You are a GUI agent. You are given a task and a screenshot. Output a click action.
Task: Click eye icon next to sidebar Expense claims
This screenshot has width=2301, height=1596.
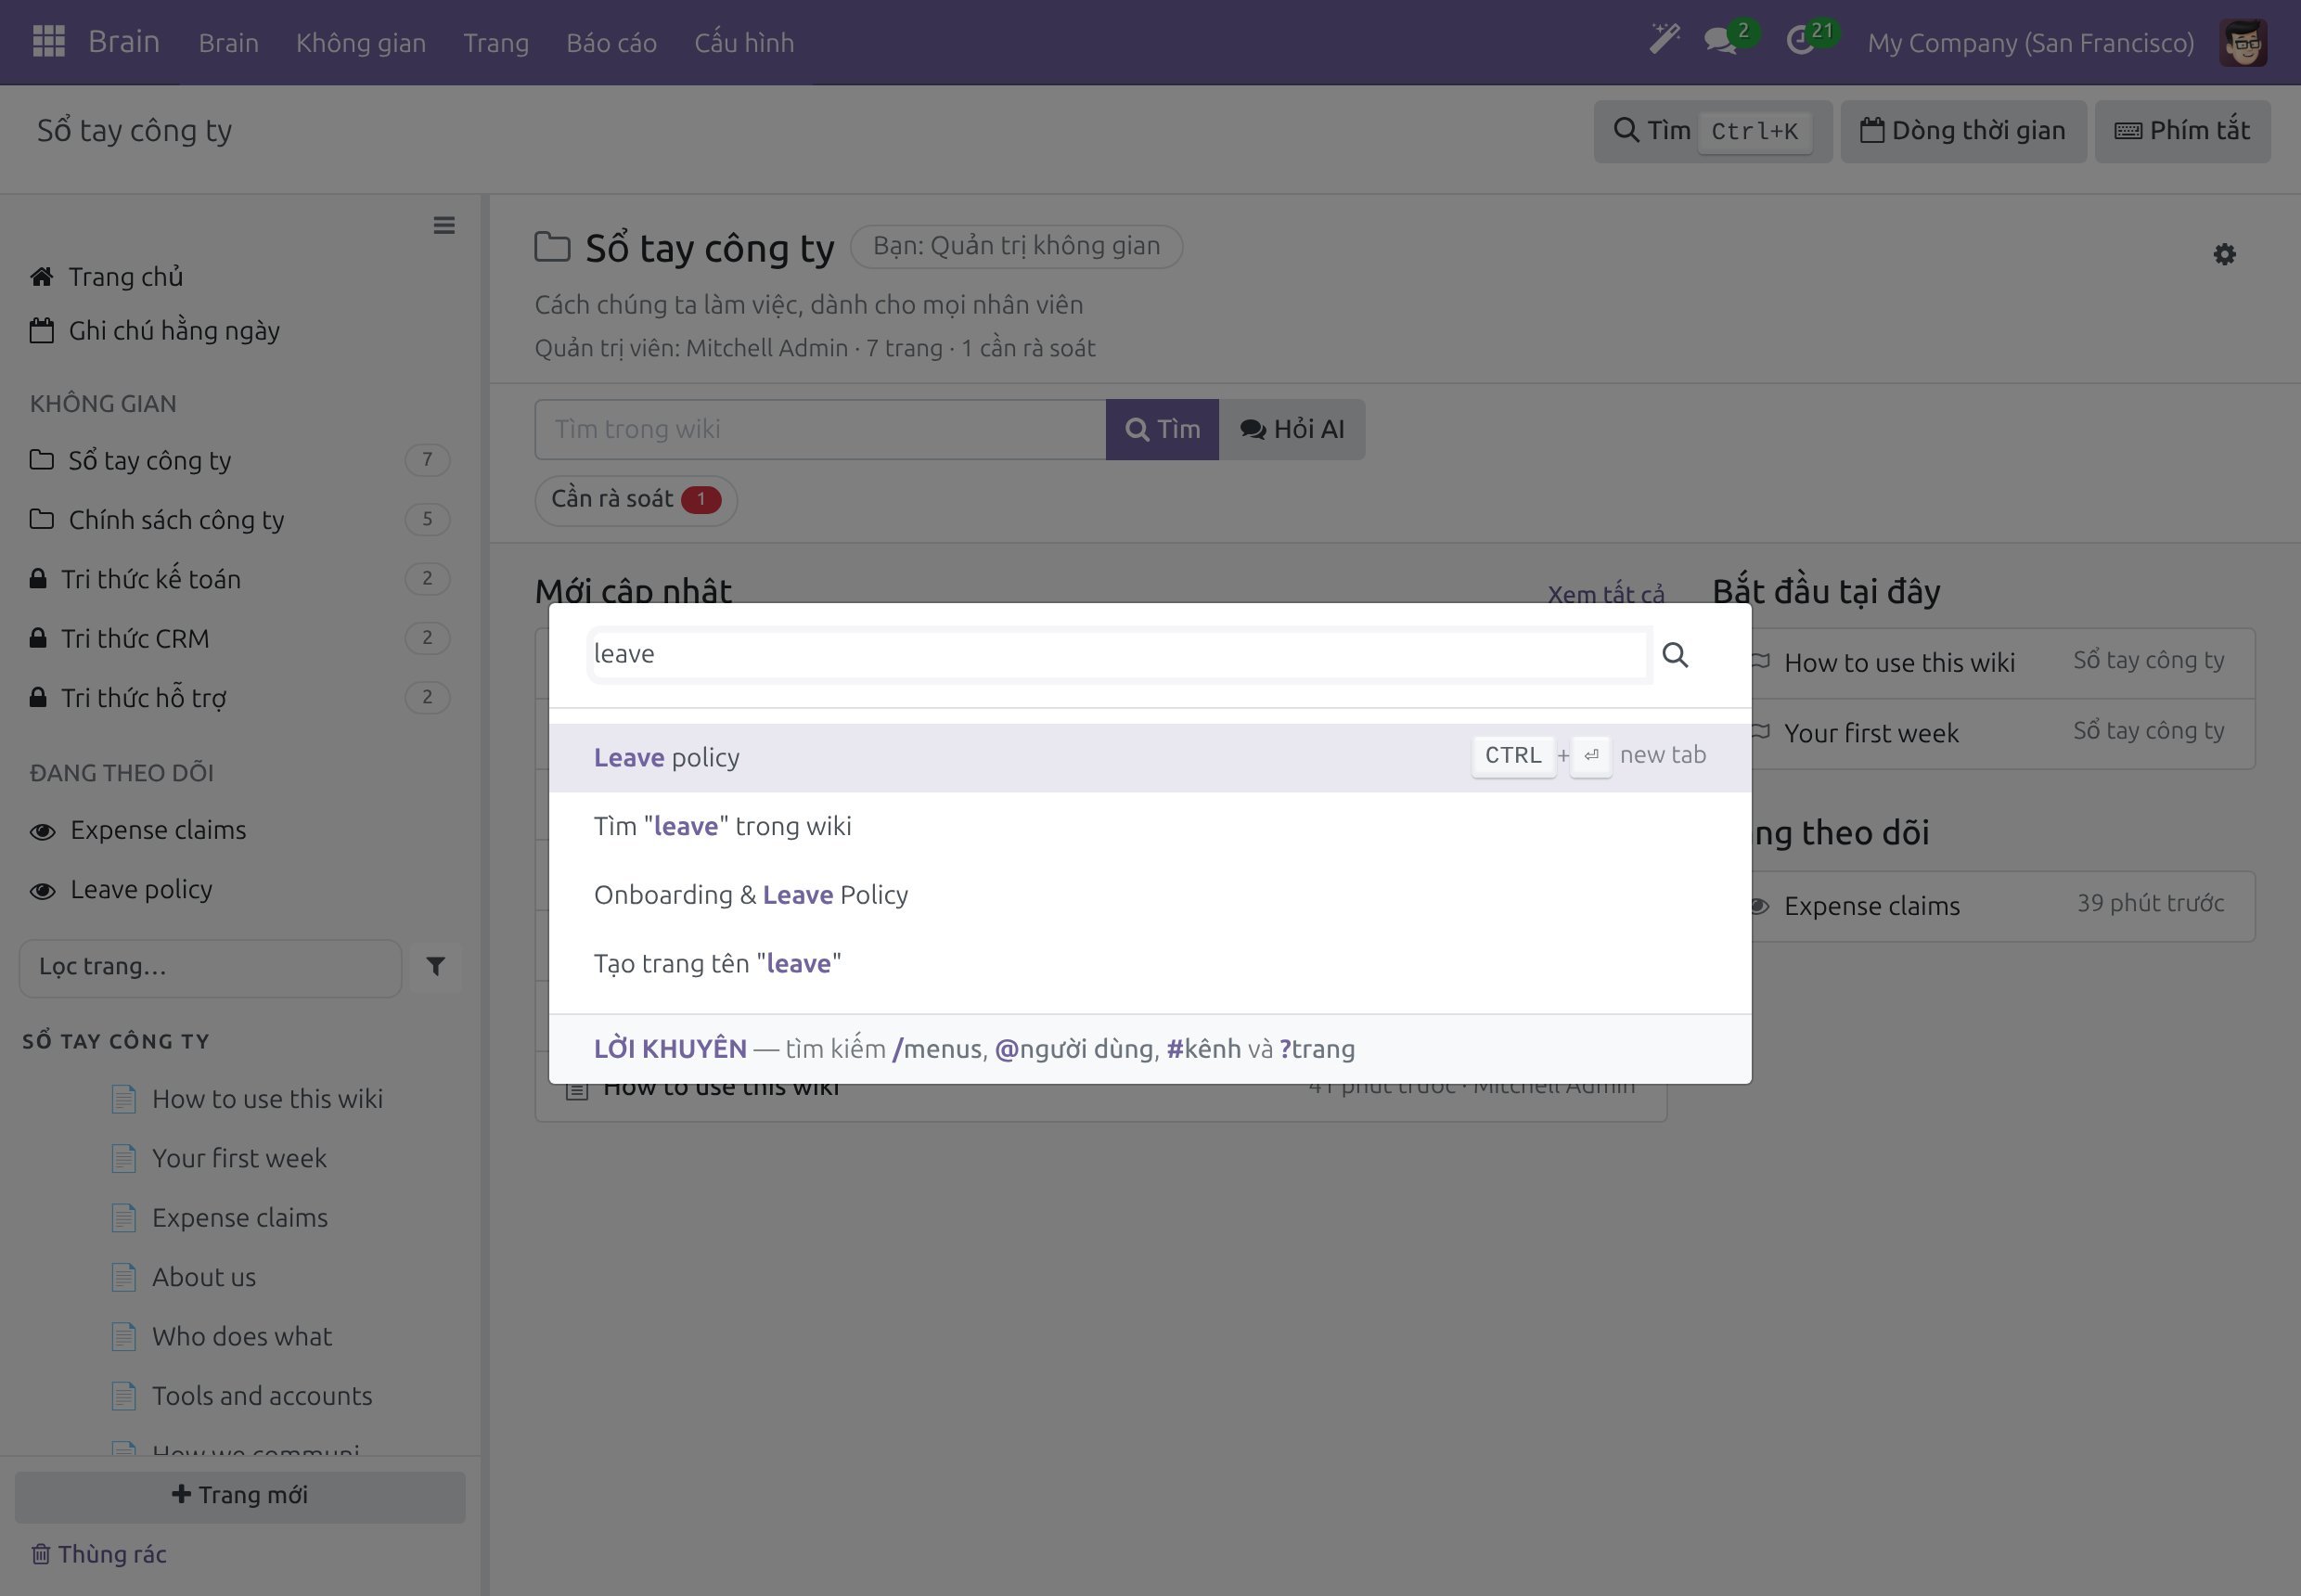[x=42, y=831]
